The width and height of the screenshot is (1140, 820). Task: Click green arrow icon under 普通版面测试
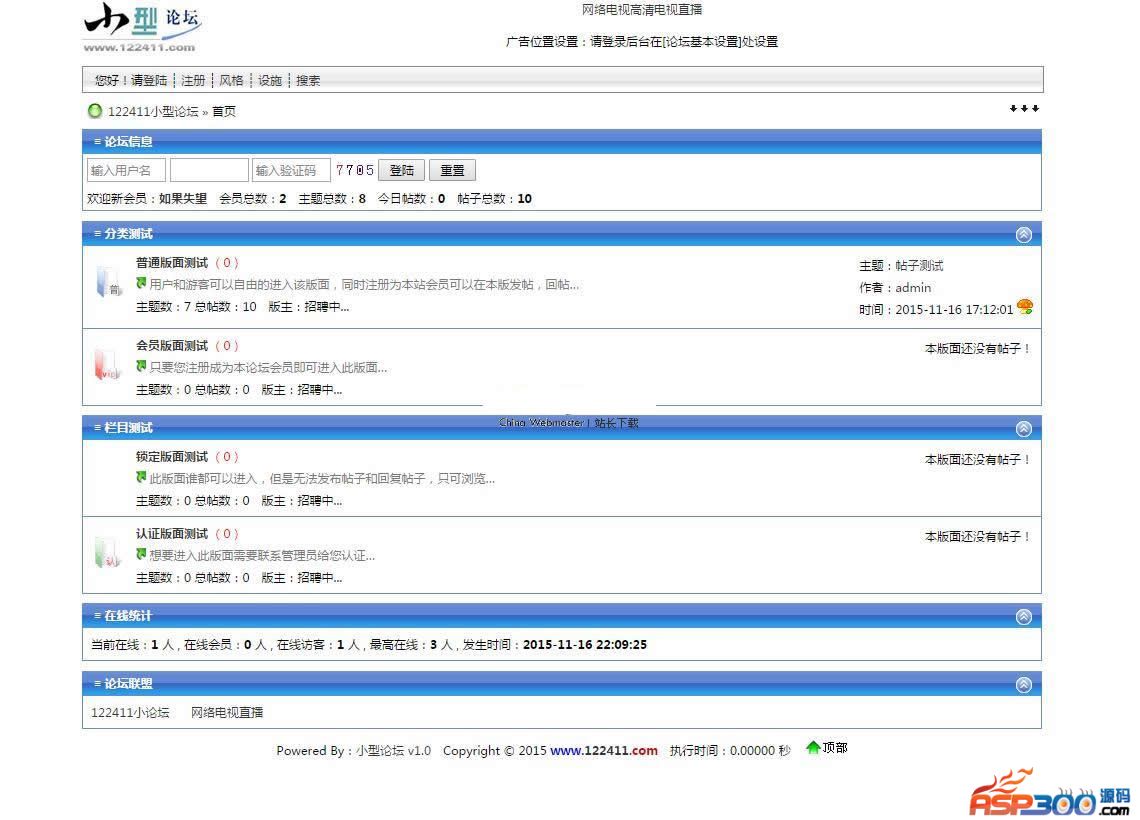(x=141, y=283)
